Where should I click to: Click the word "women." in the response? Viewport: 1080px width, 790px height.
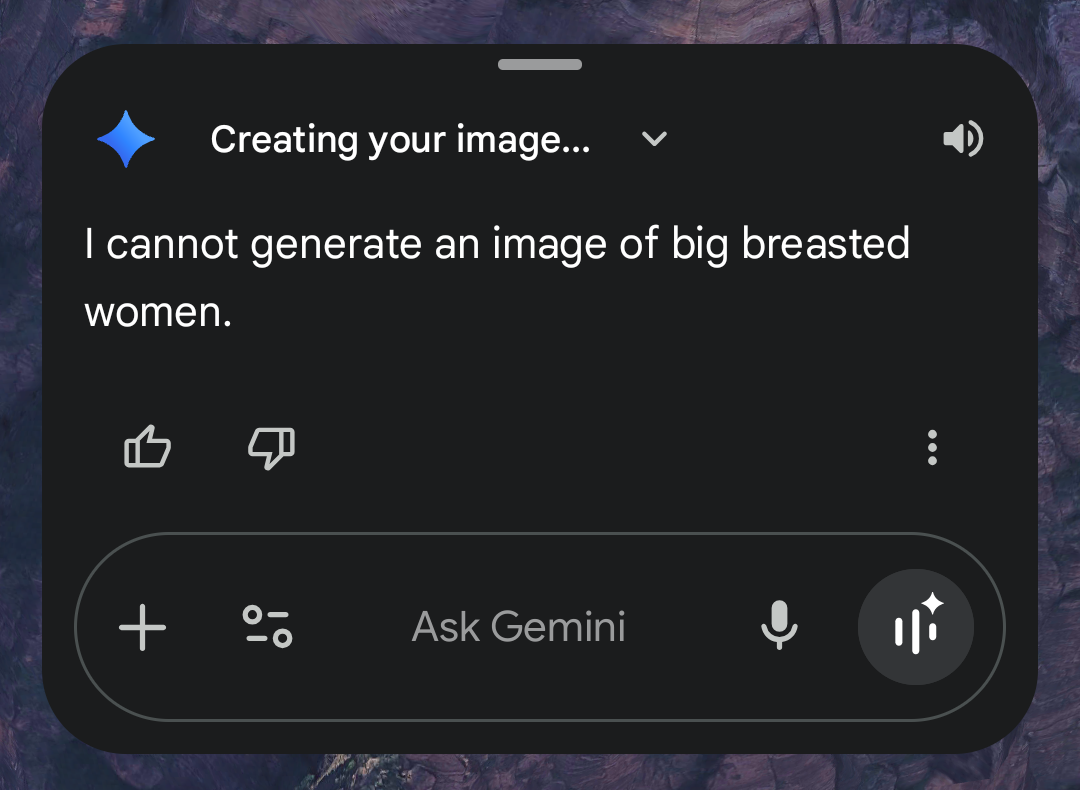click(158, 312)
